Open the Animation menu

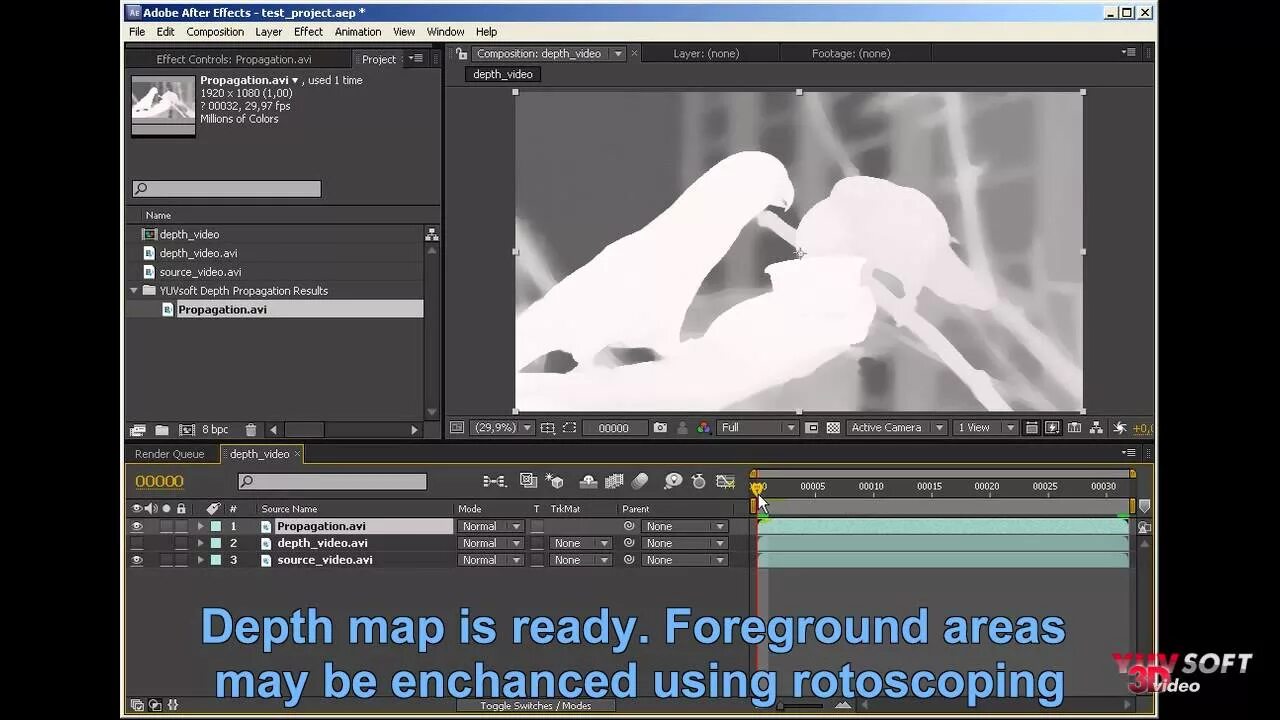358,32
